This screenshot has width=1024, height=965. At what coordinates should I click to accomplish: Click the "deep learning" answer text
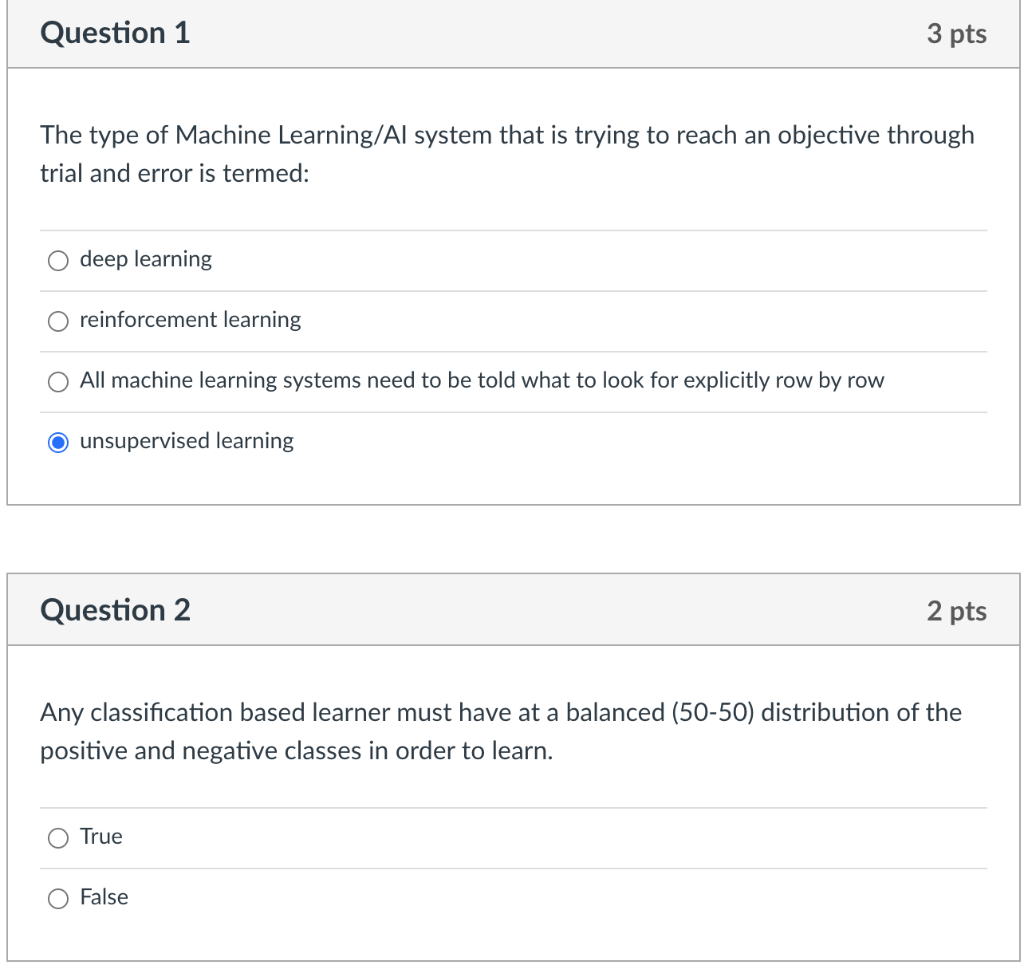coord(146,259)
